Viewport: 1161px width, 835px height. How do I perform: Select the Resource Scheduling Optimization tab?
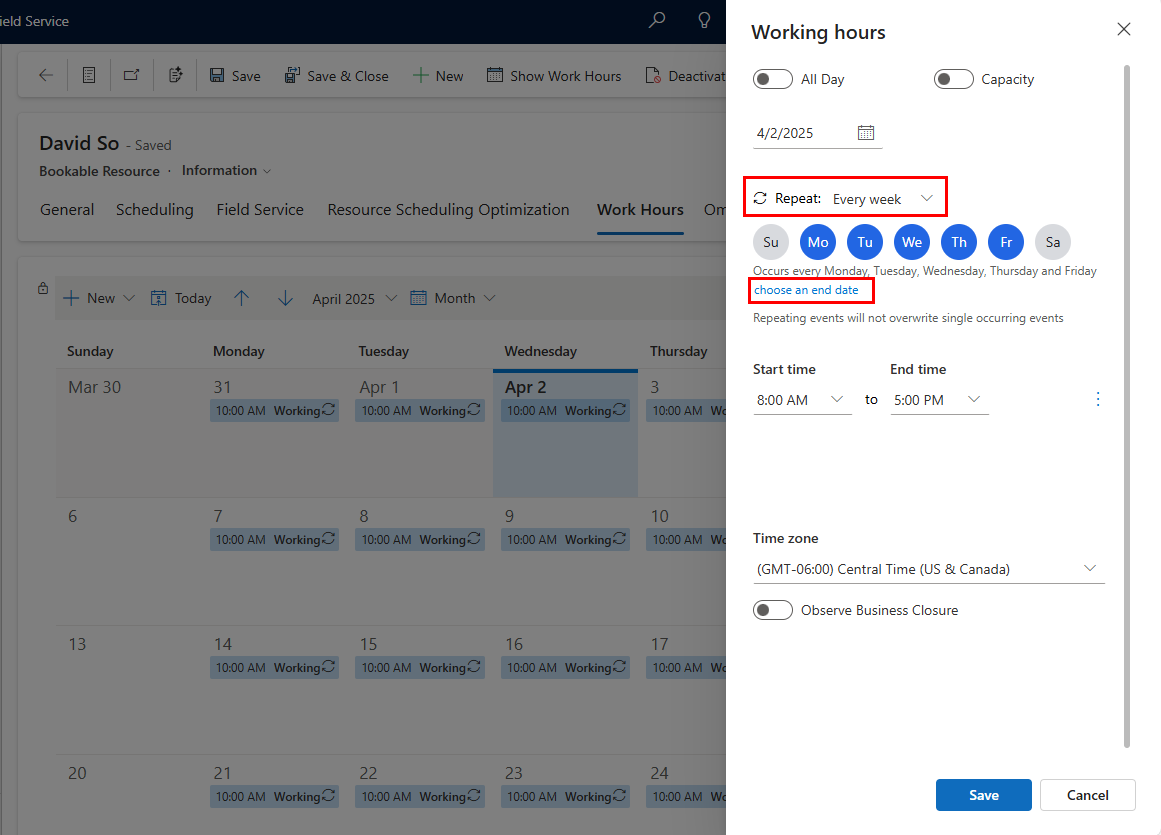[447, 210]
